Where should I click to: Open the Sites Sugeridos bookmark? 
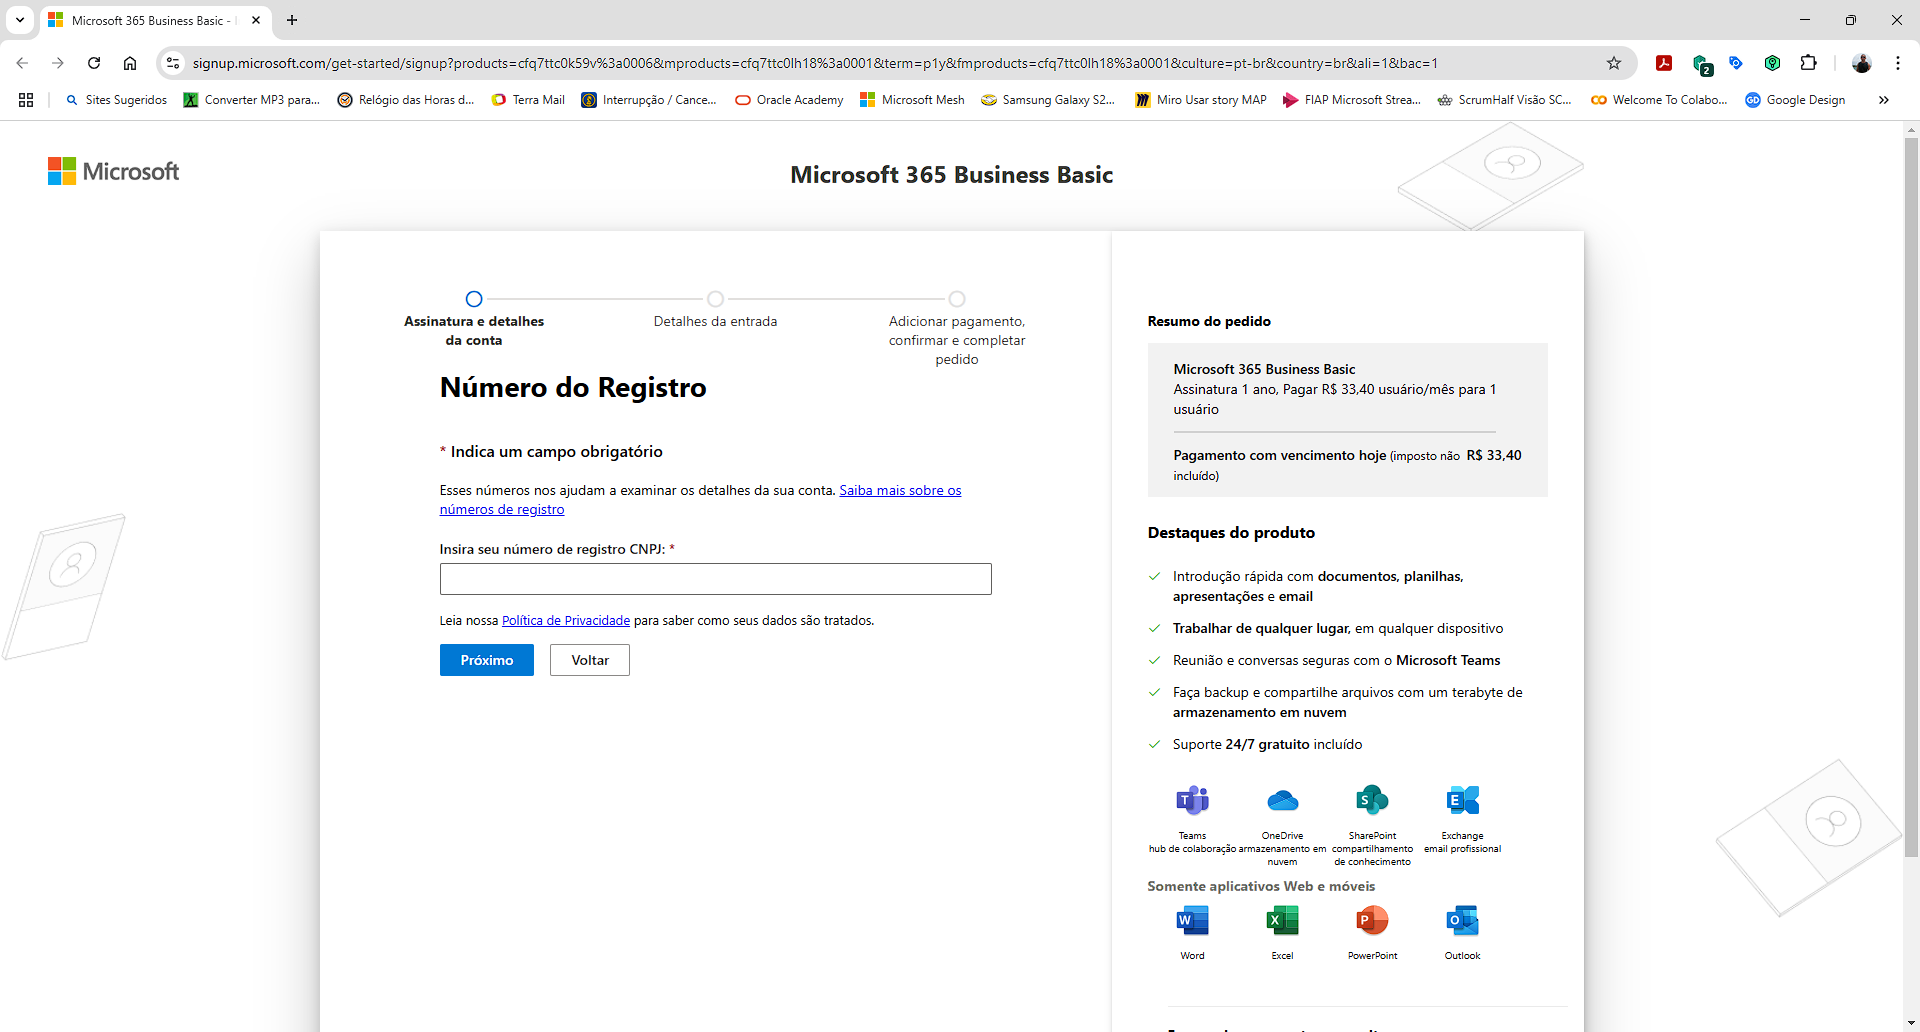pos(116,100)
